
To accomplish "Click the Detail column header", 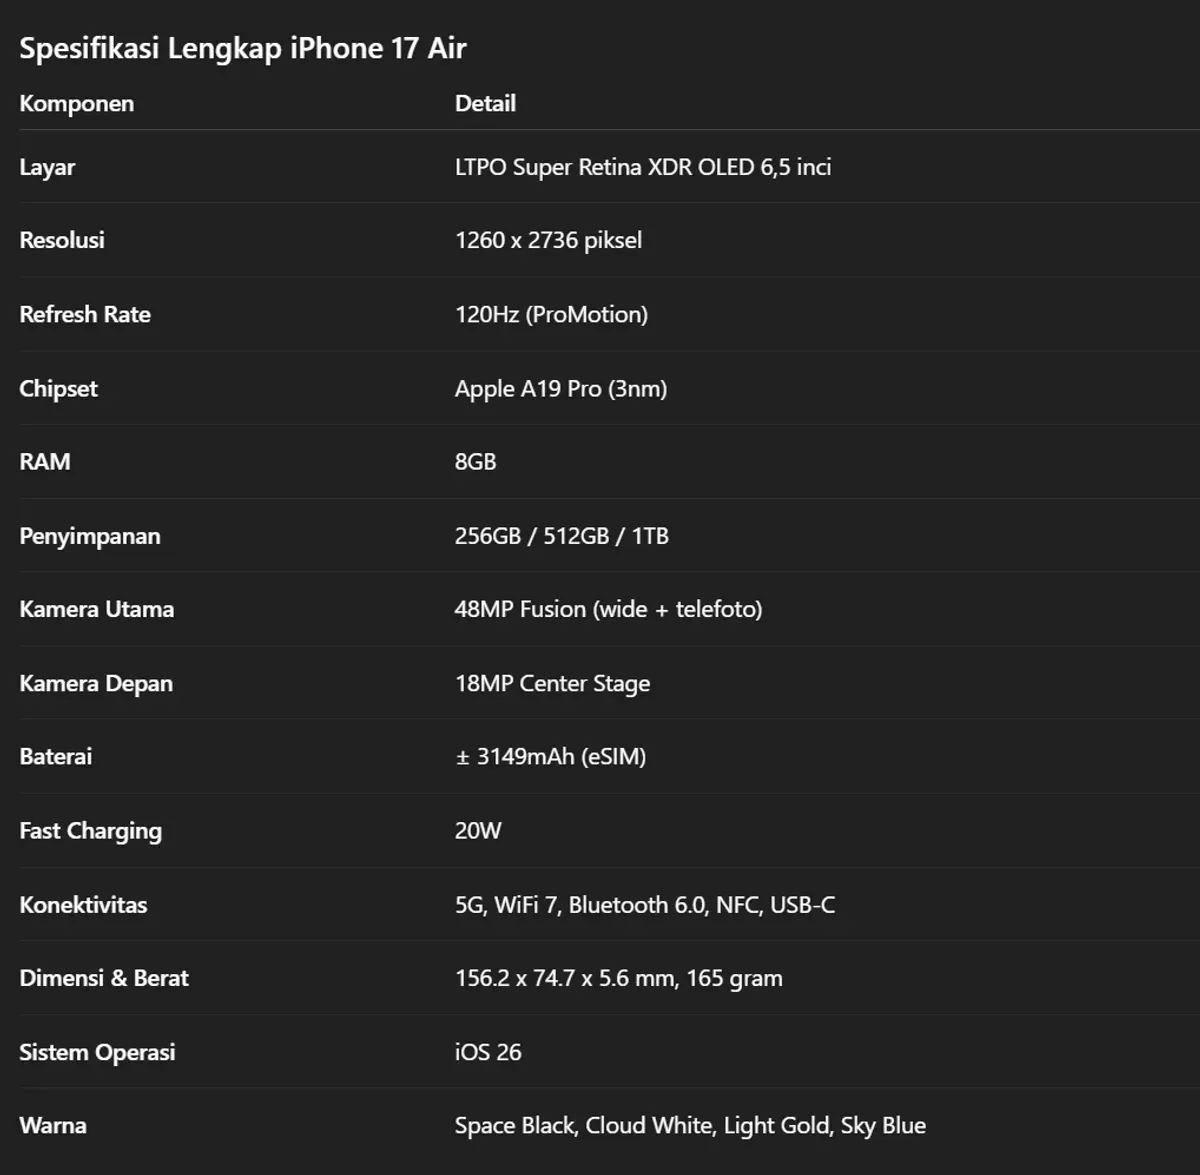I will point(485,103).
